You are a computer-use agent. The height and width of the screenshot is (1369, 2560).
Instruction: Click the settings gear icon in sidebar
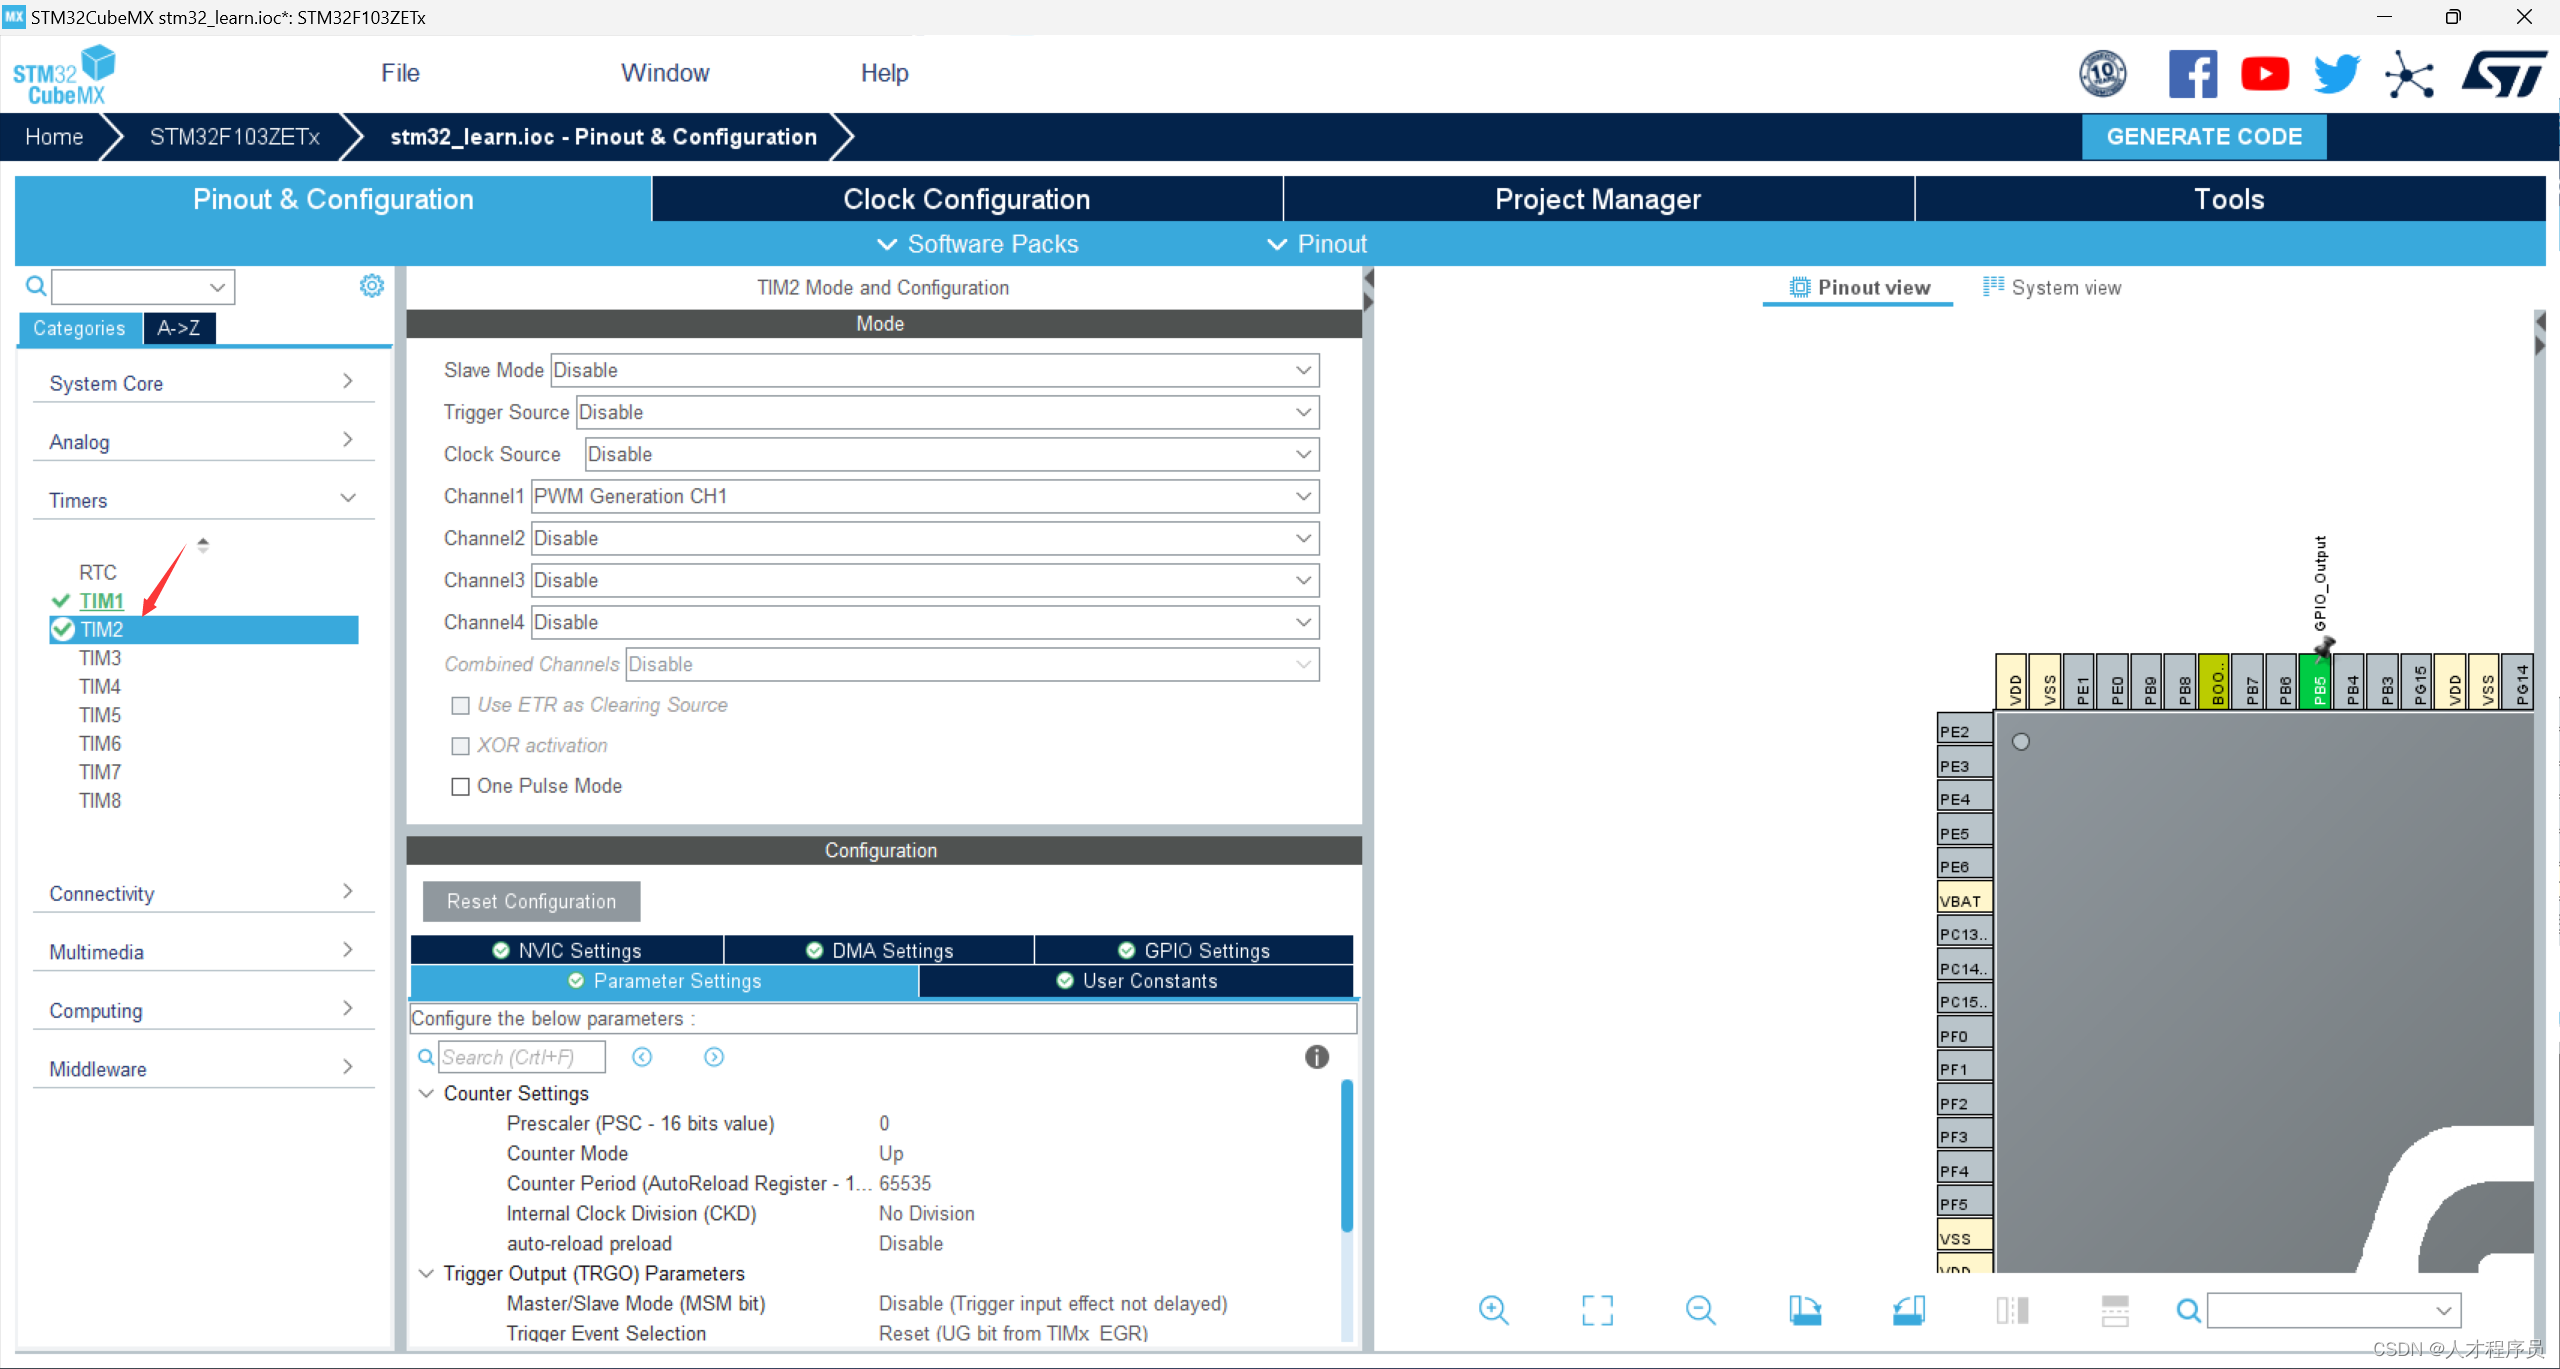pyautogui.click(x=372, y=286)
